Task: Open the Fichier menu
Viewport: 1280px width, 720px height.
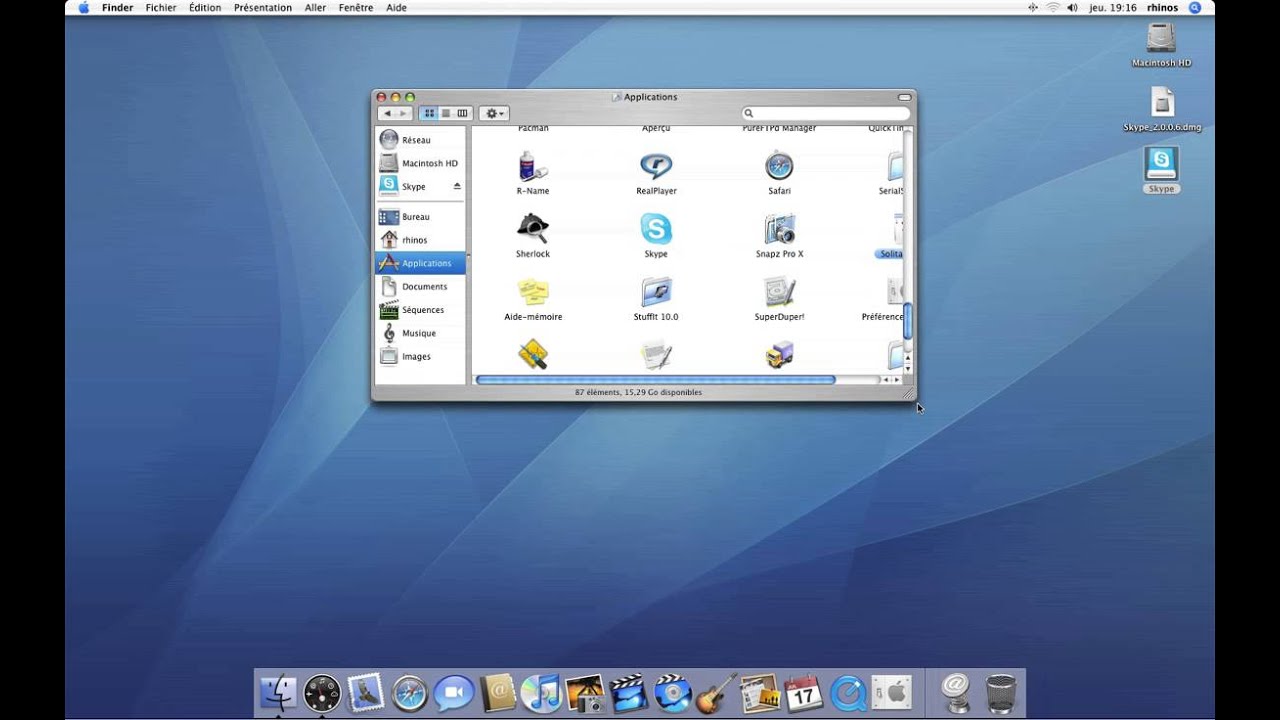Action: point(161,8)
